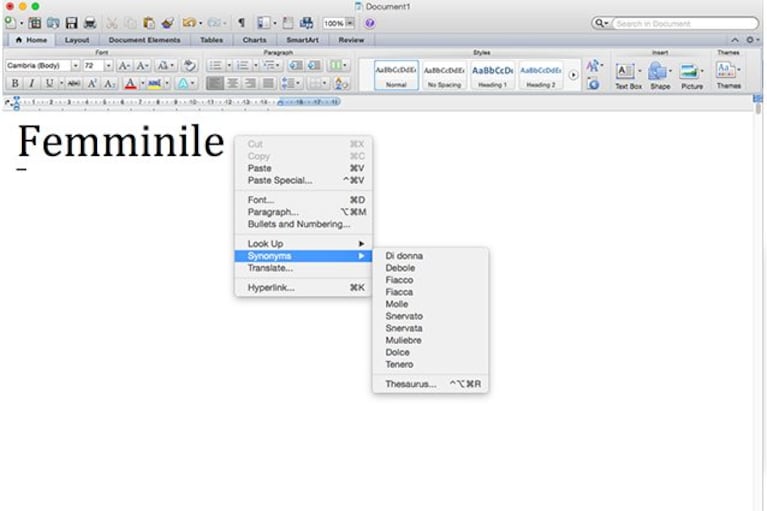Toggle Center text alignment
The height and width of the screenshot is (511, 767).
[x=232, y=84]
